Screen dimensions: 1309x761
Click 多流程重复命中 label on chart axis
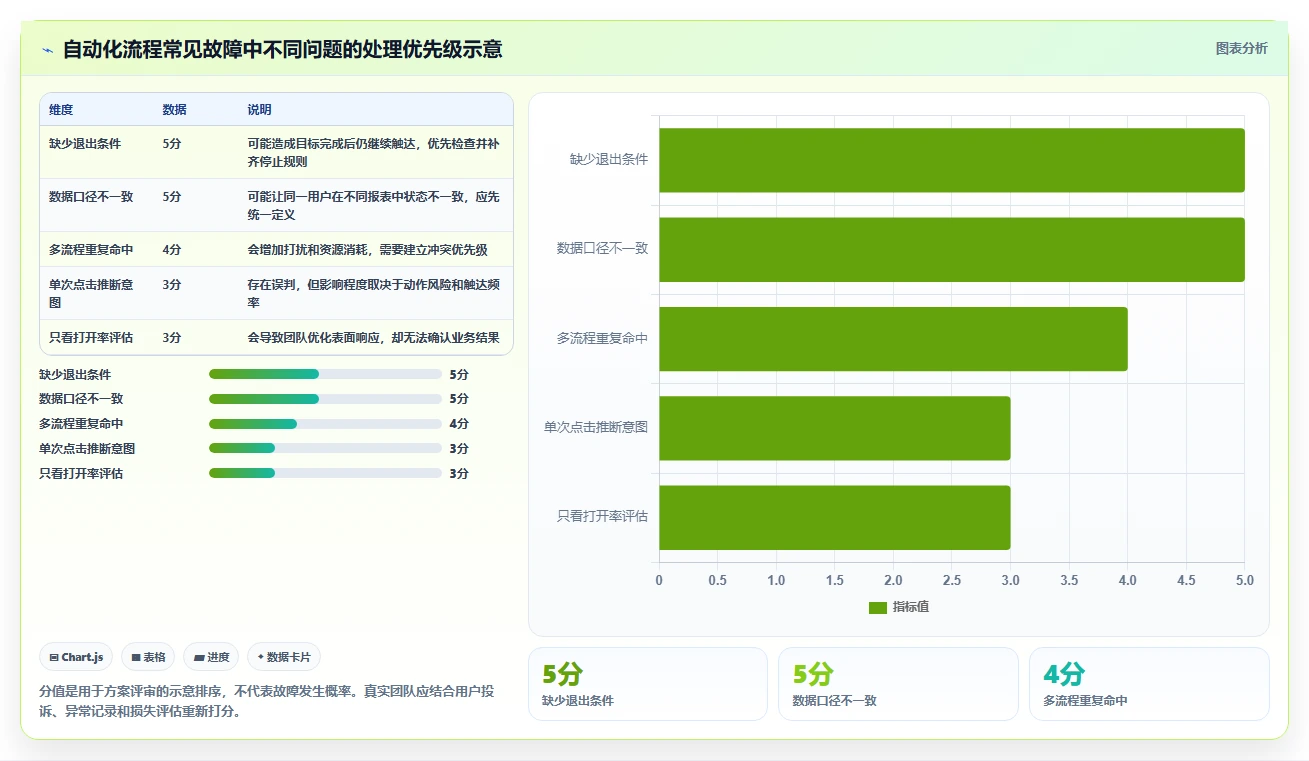tap(602, 338)
